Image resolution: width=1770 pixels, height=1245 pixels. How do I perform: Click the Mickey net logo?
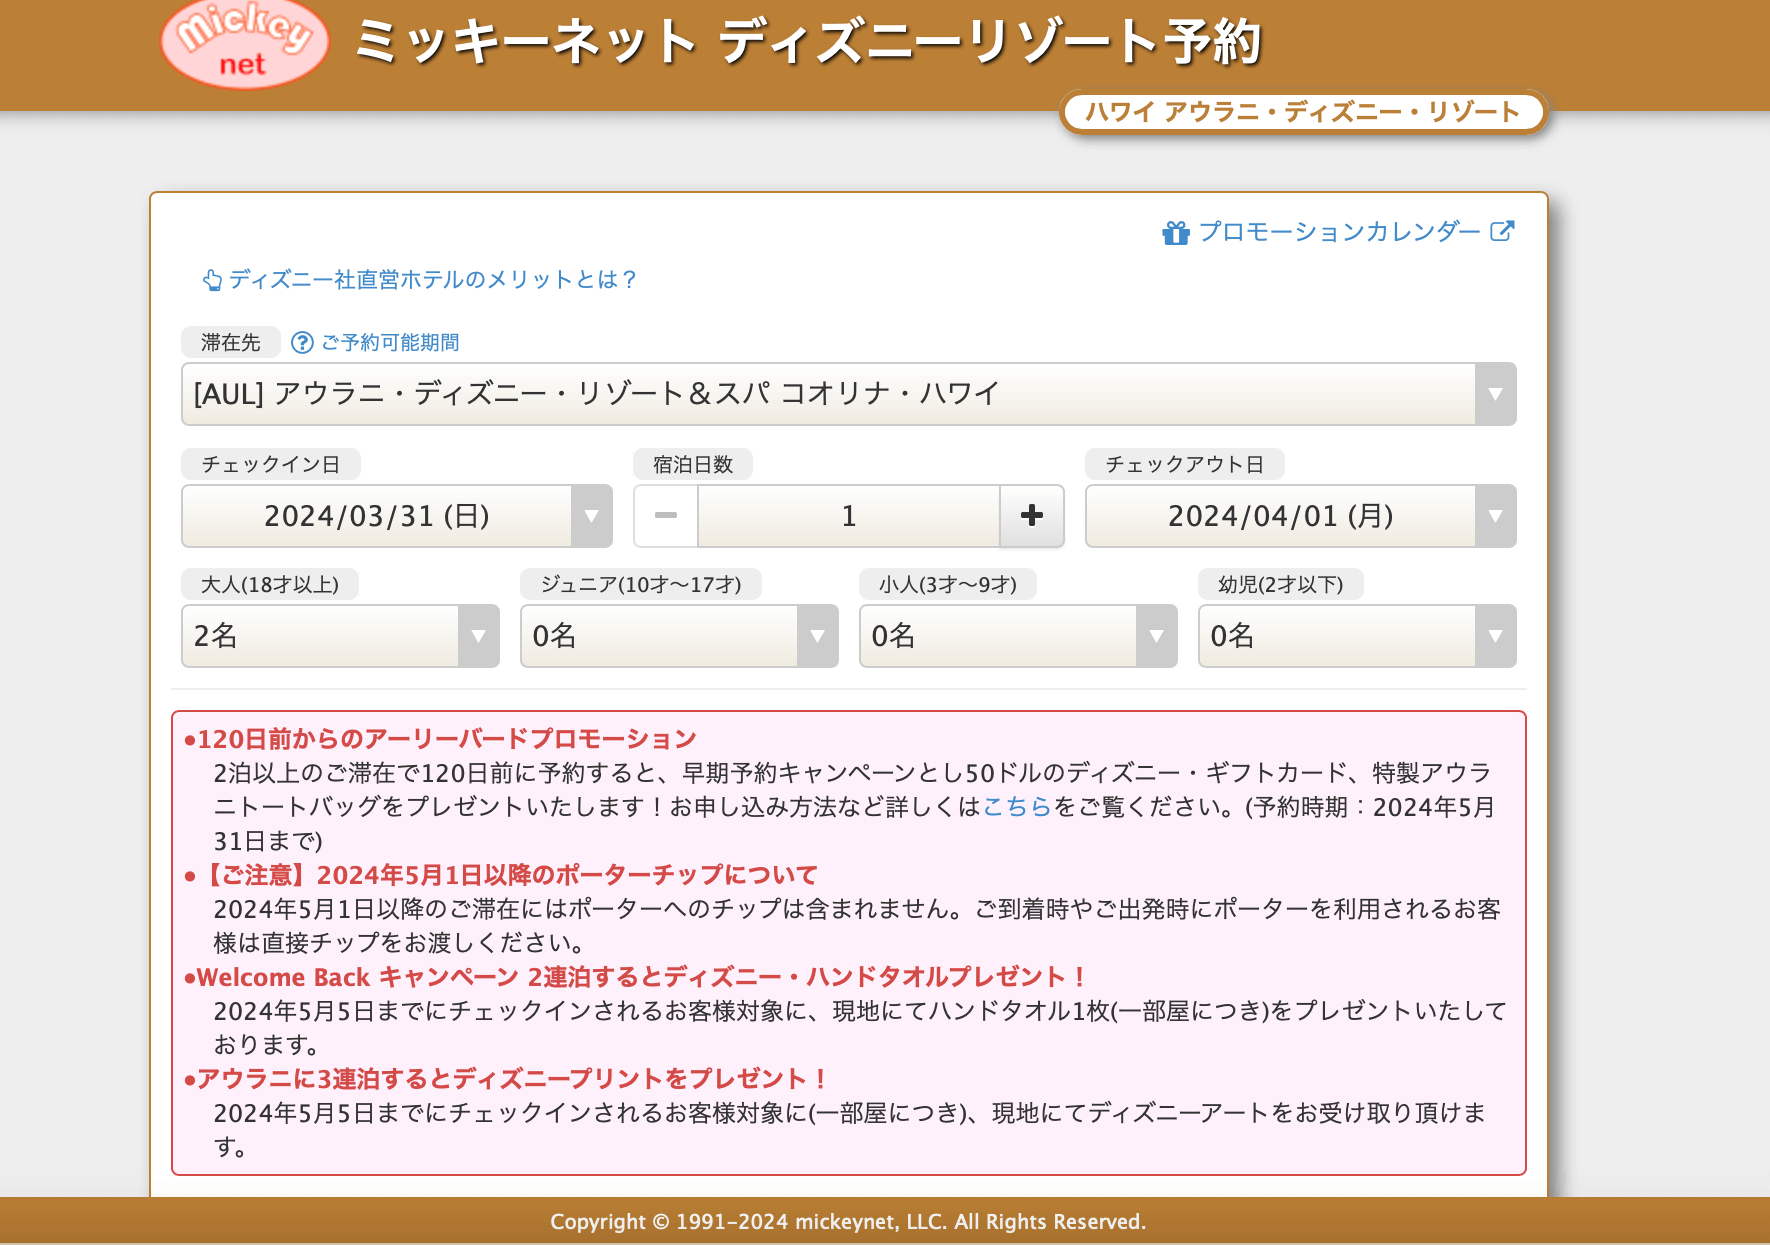coord(244,45)
